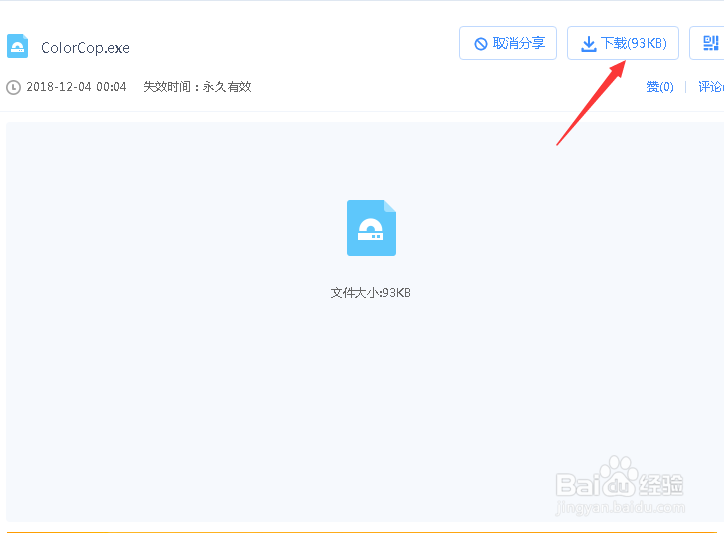The height and width of the screenshot is (533, 724).
Task: Click the 失效时间：永久有效 text
Action: pyautogui.click(x=197, y=87)
